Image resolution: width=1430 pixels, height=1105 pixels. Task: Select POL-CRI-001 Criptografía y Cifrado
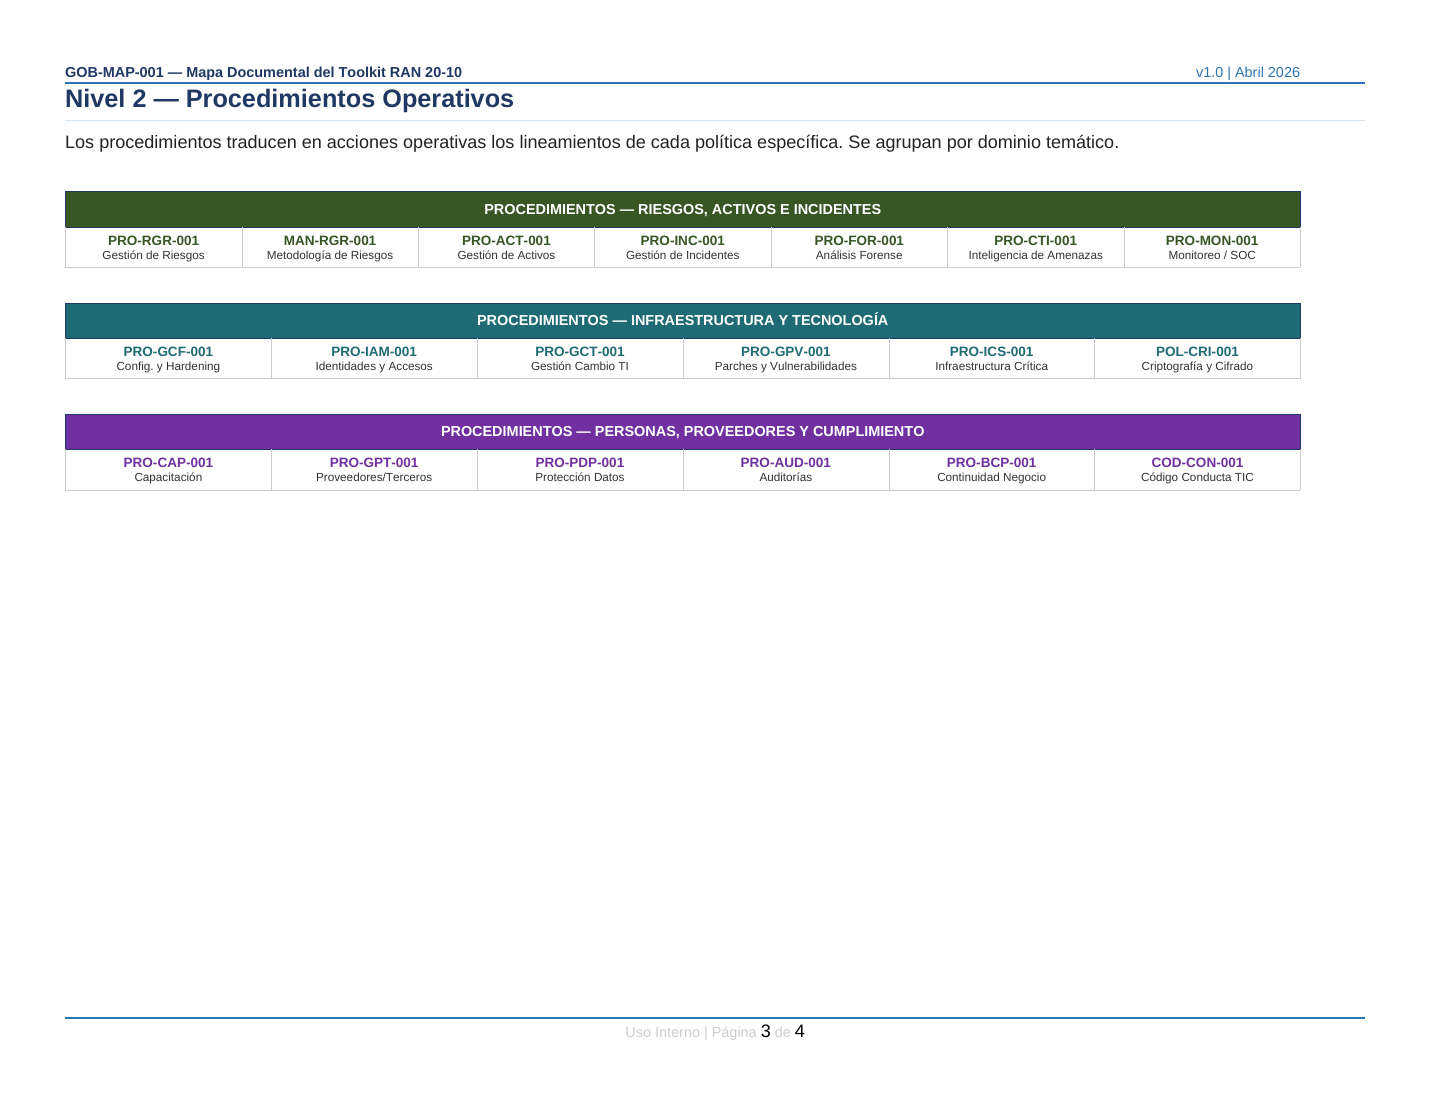point(1197,359)
